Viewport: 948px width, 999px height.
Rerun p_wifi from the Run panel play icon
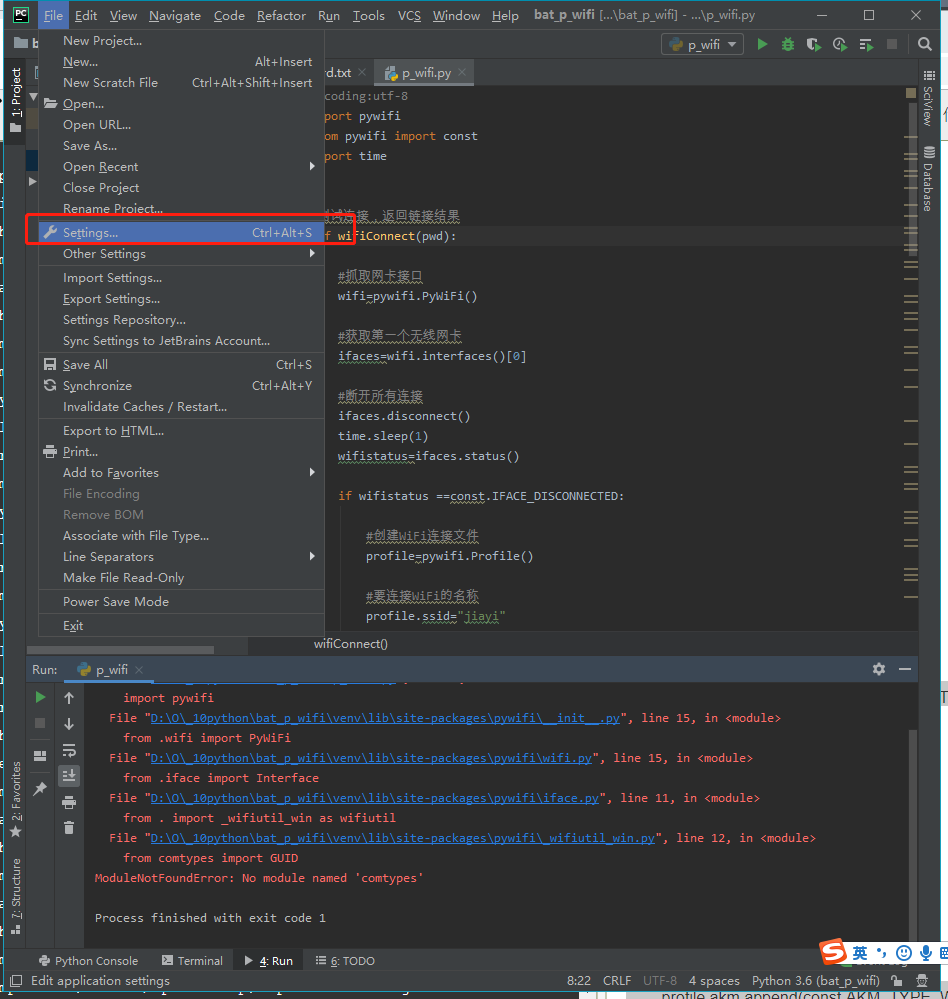[40, 697]
